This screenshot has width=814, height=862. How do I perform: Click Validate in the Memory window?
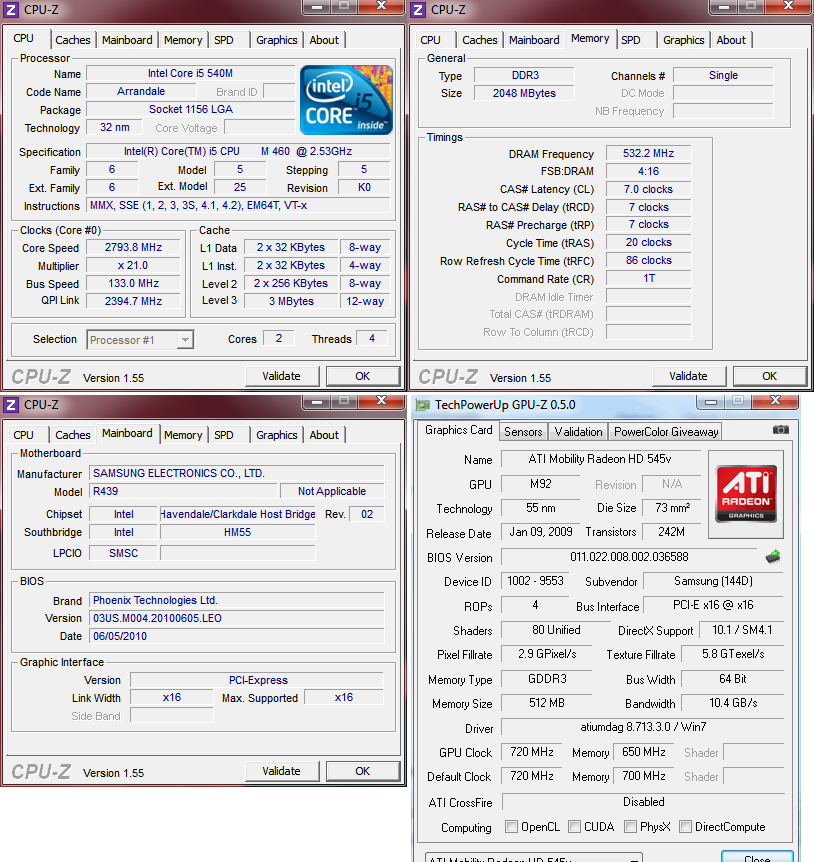[x=688, y=376]
